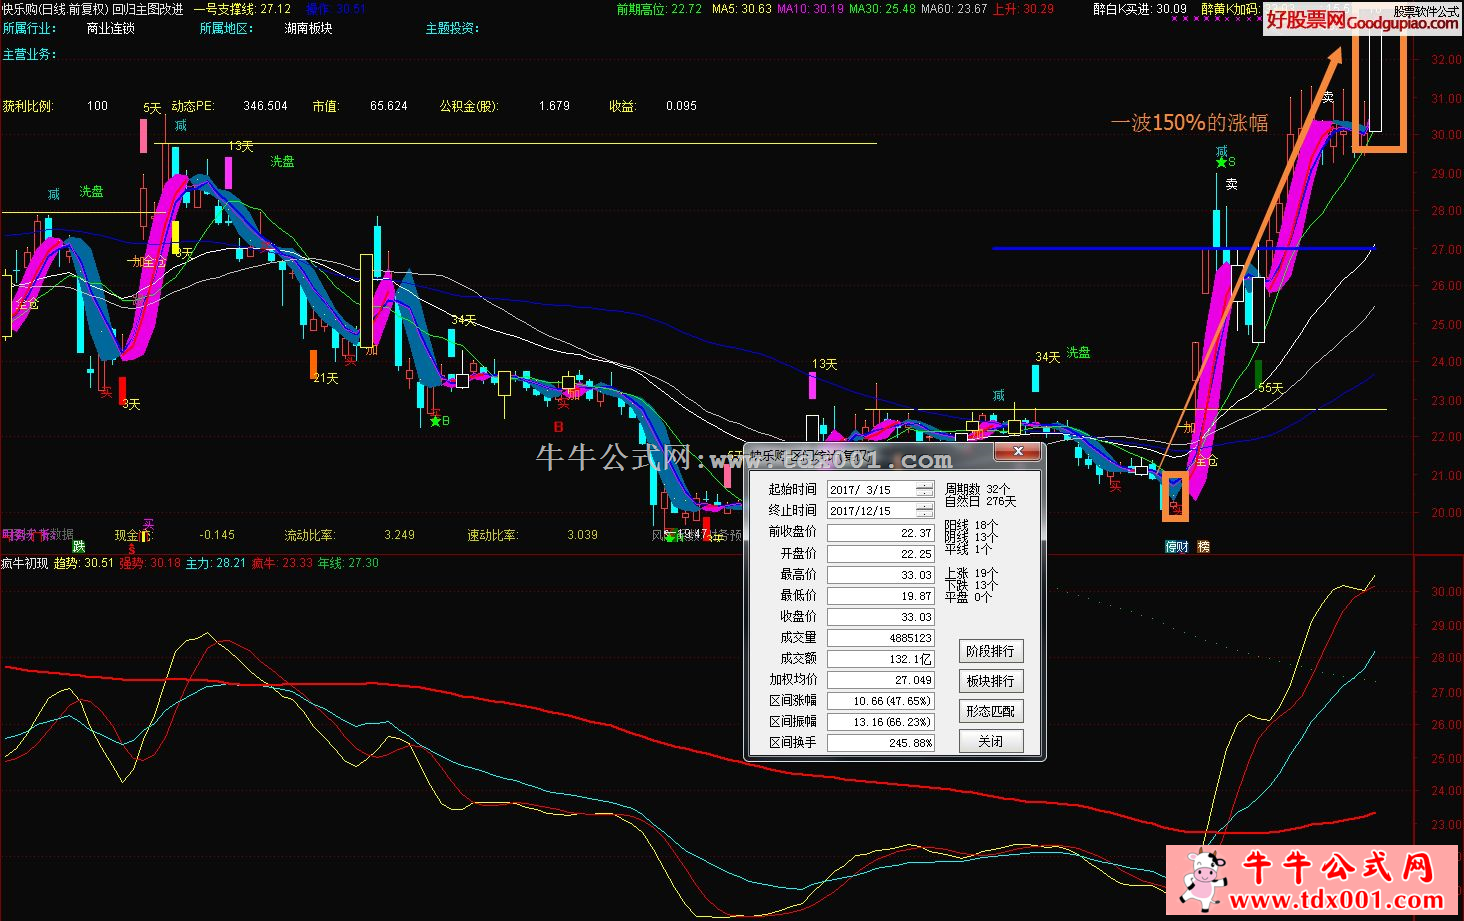Click the 疯牛: 23.33 indicator value
Image resolution: width=1464 pixels, height=921 pixels.
282,564
